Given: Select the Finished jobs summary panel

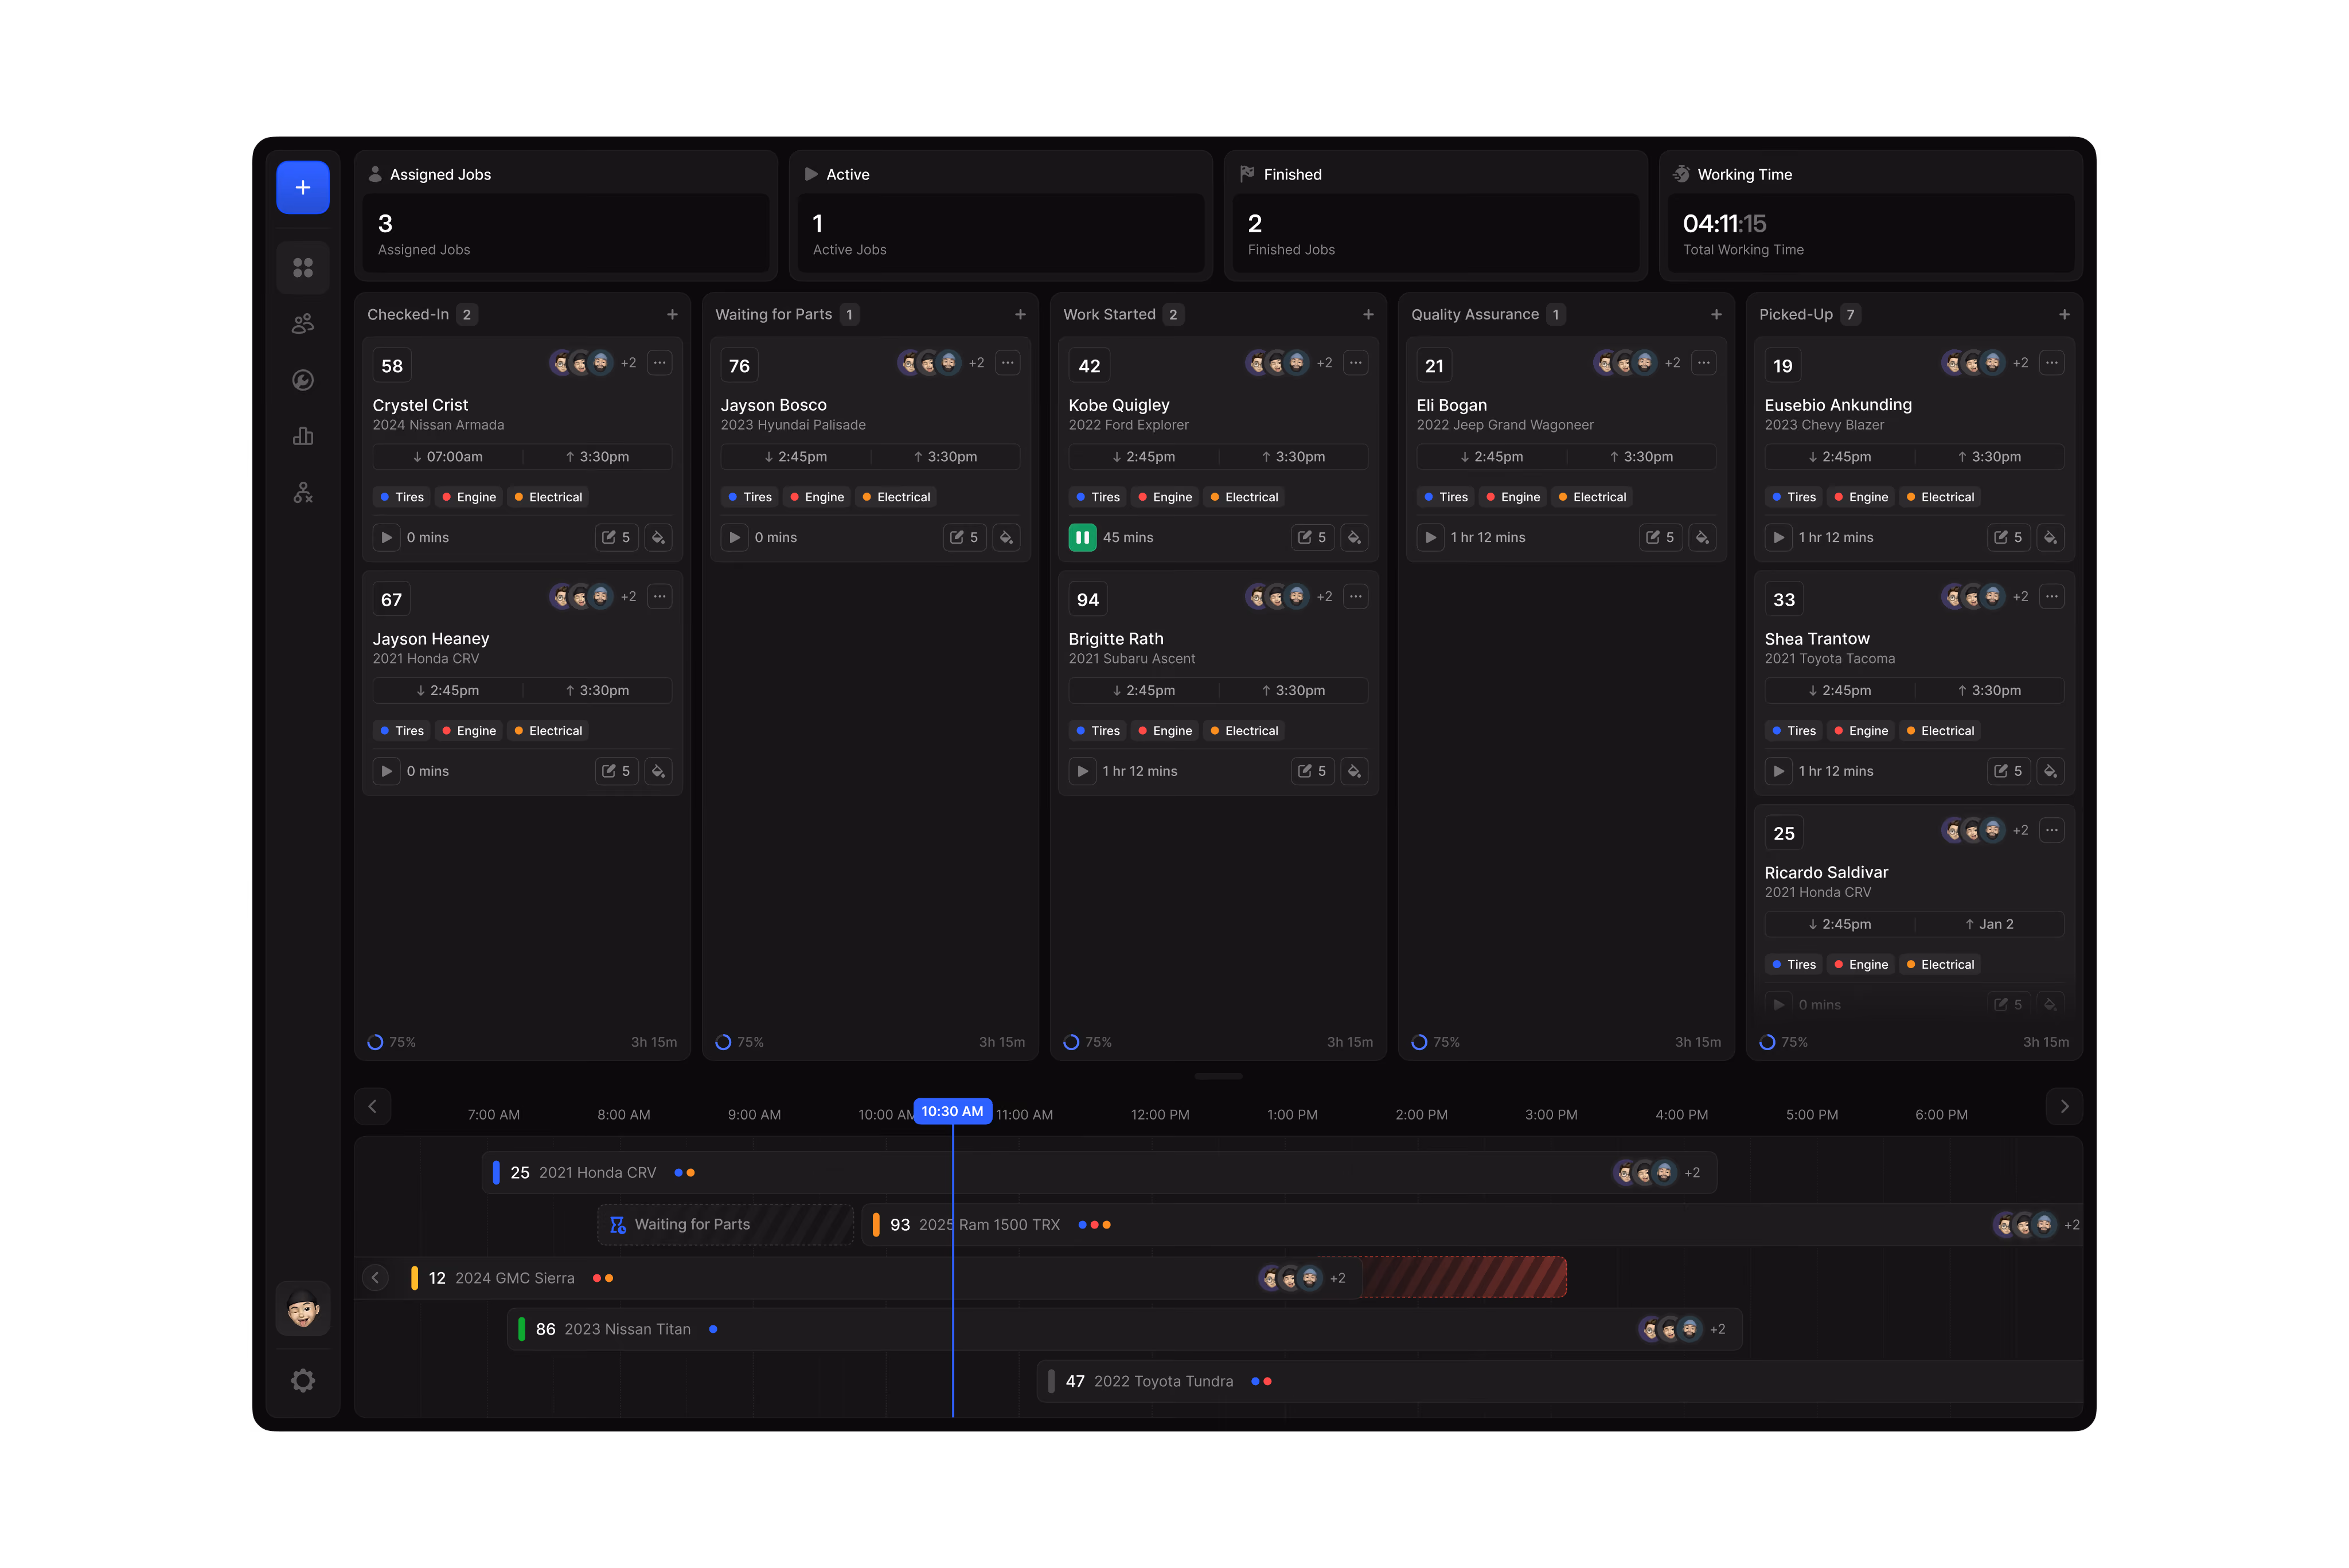Looking at the screenshot, I should coord(1436,215).
